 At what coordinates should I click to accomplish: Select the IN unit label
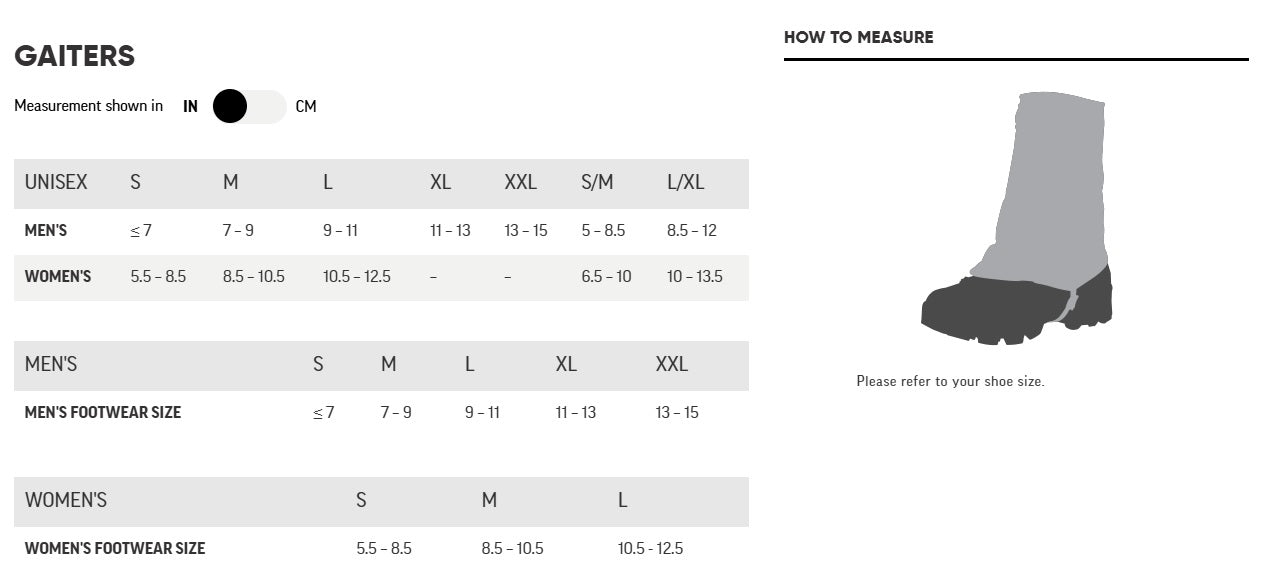190,106
